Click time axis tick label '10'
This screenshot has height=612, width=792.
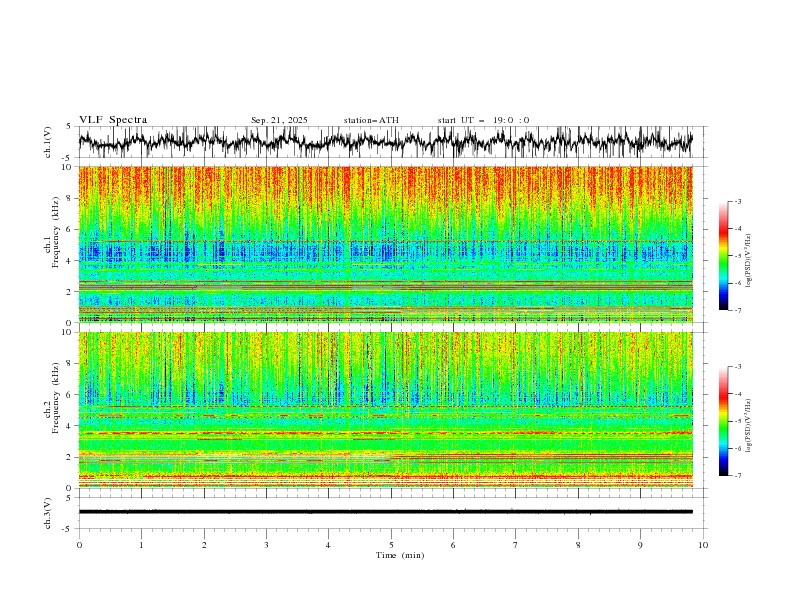tap(703, 545)
